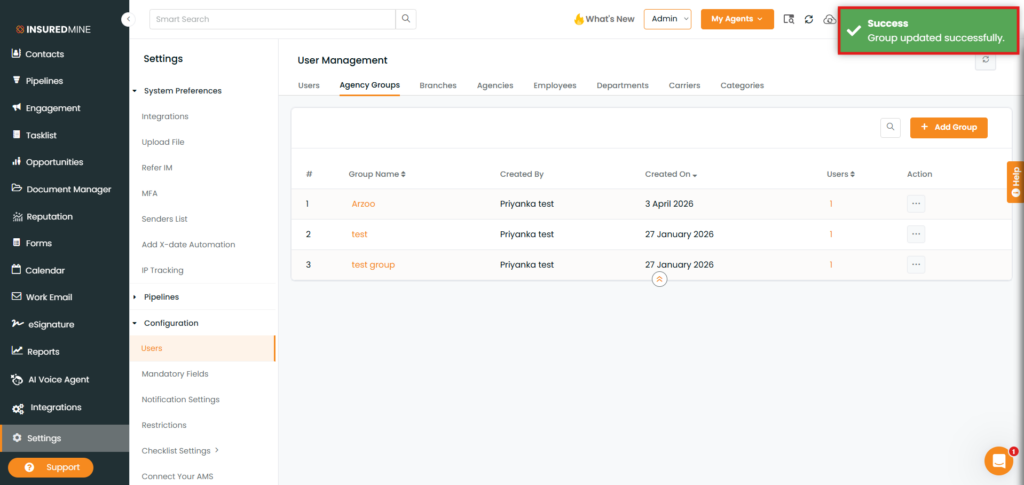
Task: Collapse the System Preferences section
Action: 135,91
